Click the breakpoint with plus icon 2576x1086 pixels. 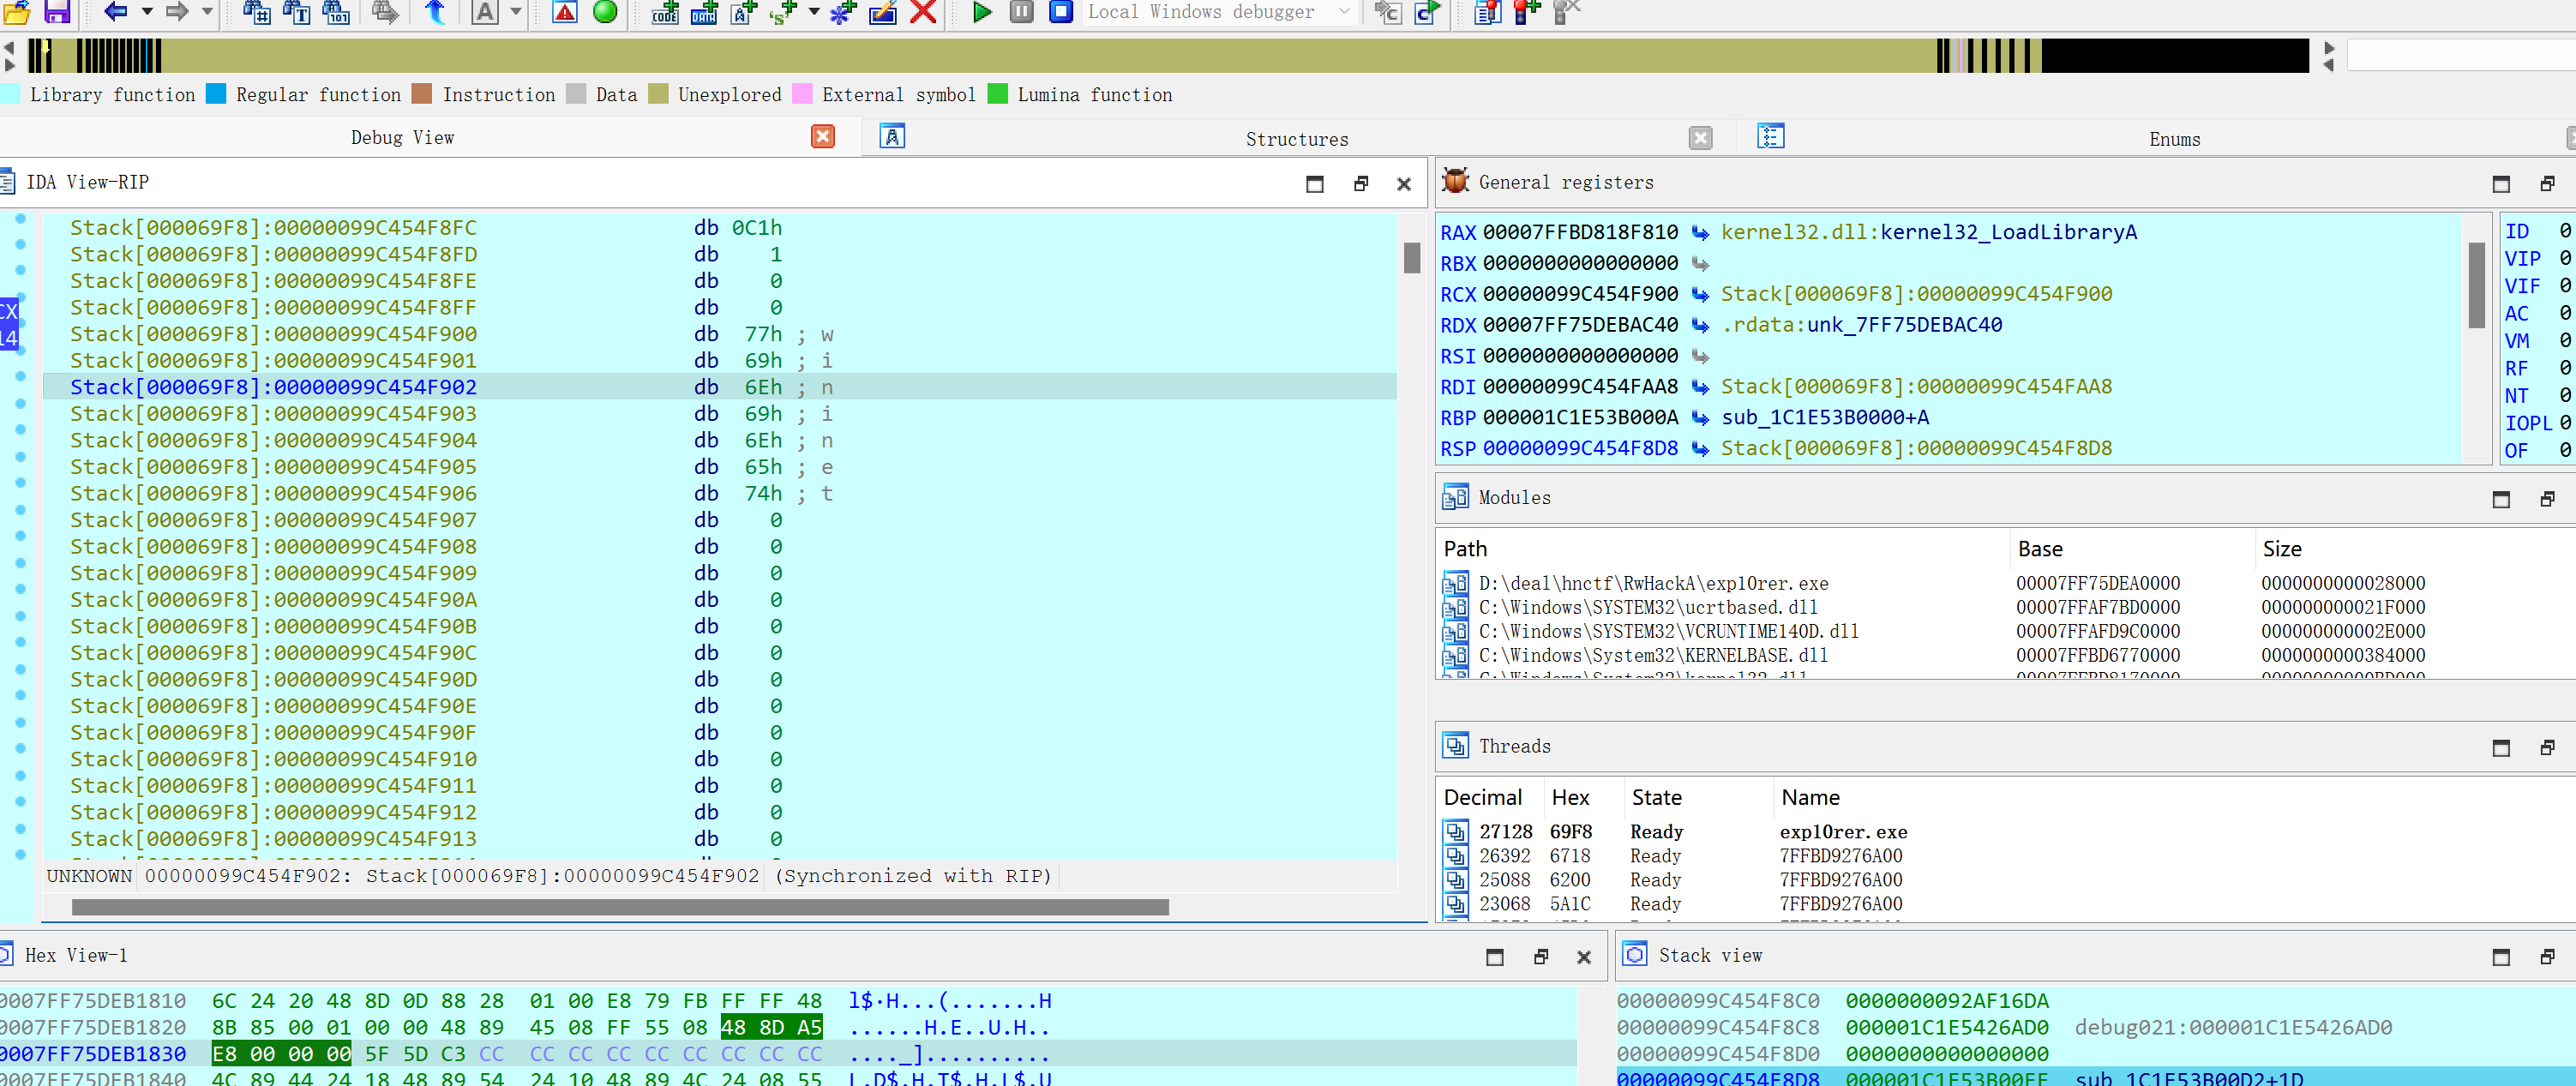click(1527, 11)
